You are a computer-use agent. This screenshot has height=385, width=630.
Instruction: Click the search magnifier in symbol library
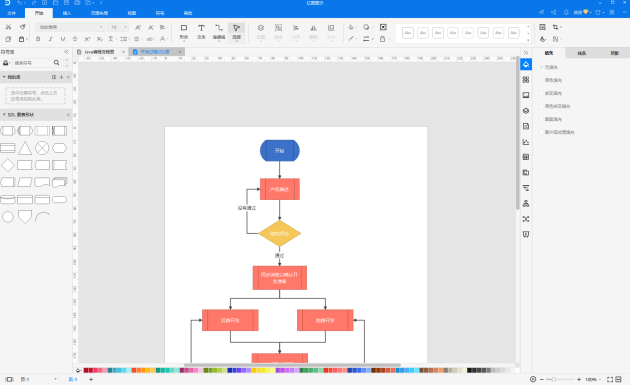pos(56,63)
